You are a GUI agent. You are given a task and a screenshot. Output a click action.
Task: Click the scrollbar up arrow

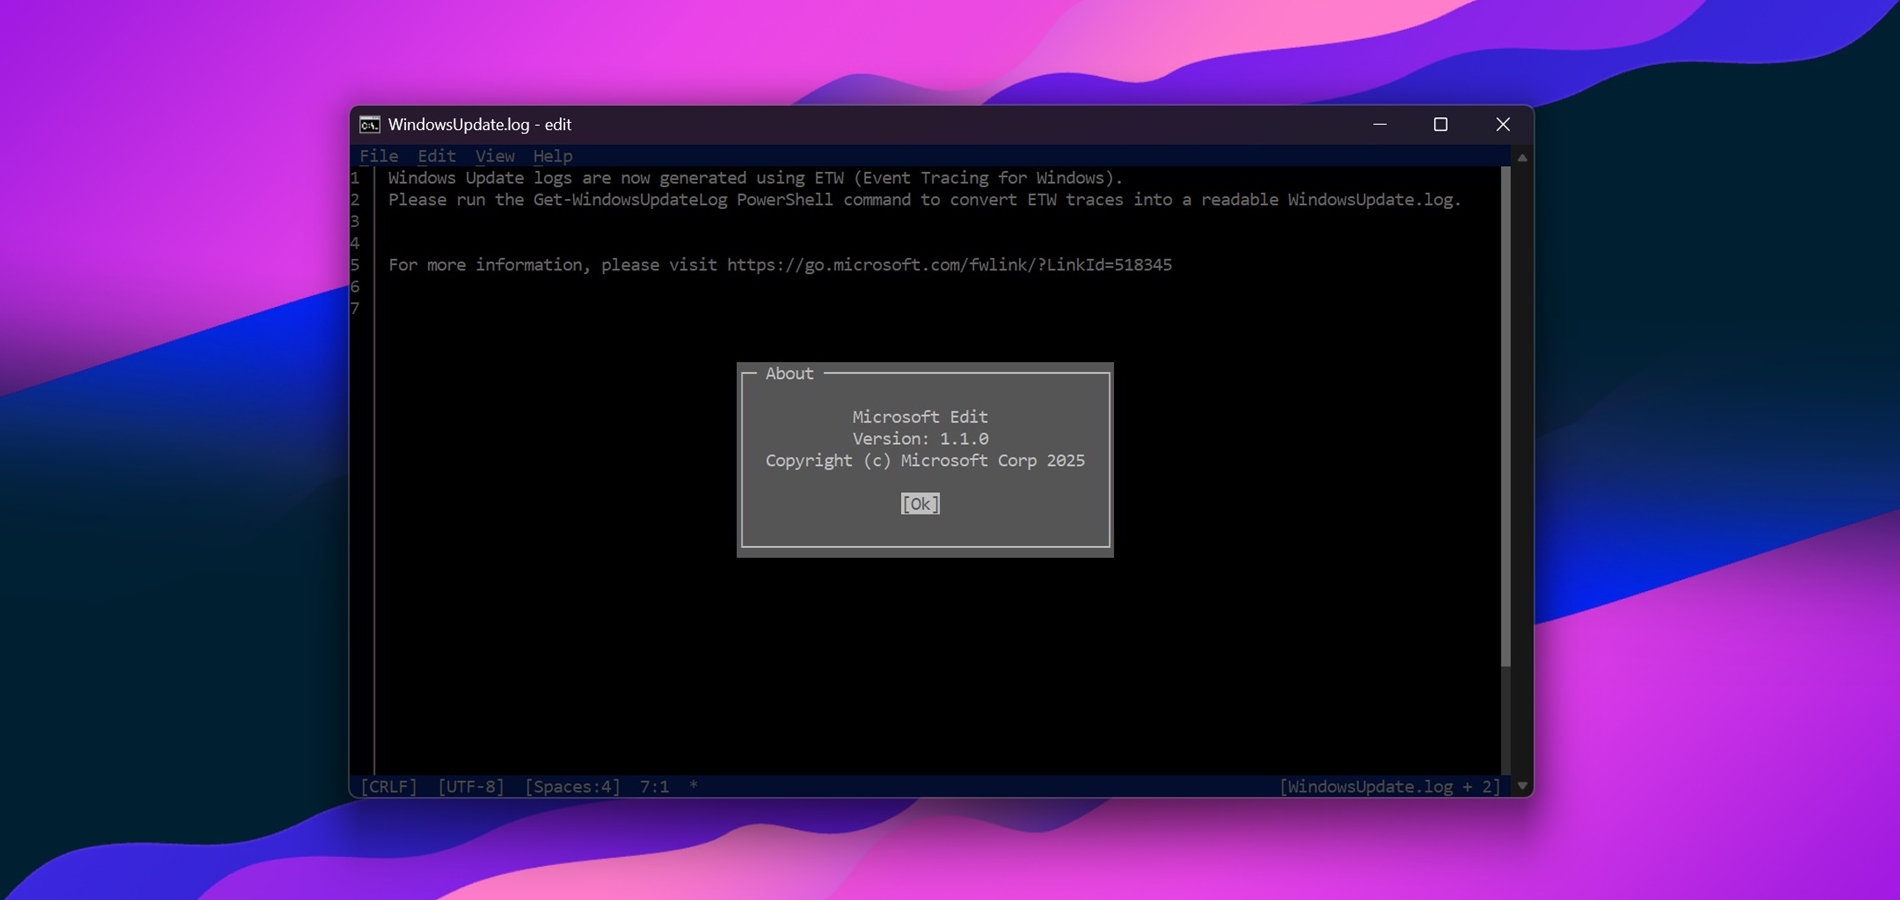pyautogui.click(x=1522, y=157)
